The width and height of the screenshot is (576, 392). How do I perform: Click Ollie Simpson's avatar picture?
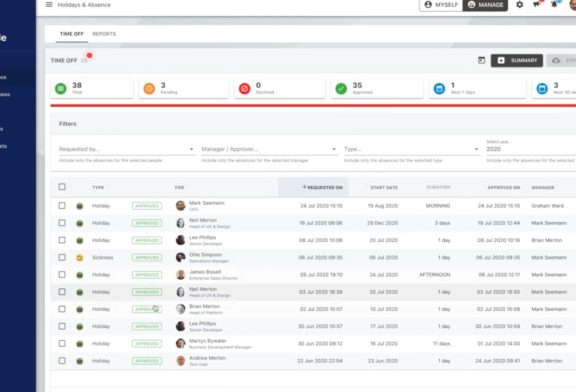pos(180,258)
